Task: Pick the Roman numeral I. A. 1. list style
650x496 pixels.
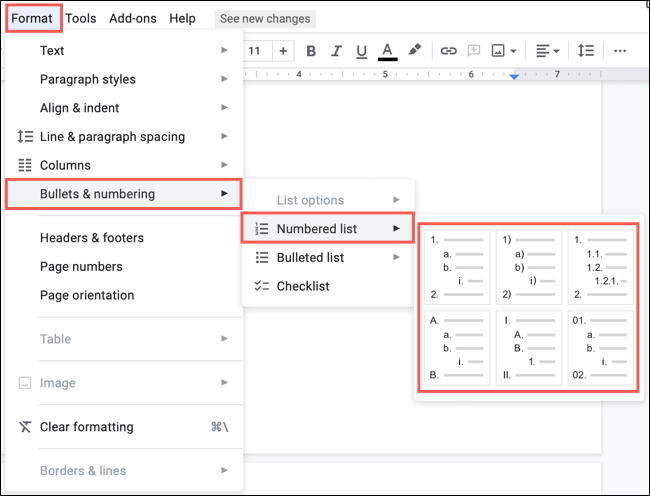Action: tap(527, 347)
